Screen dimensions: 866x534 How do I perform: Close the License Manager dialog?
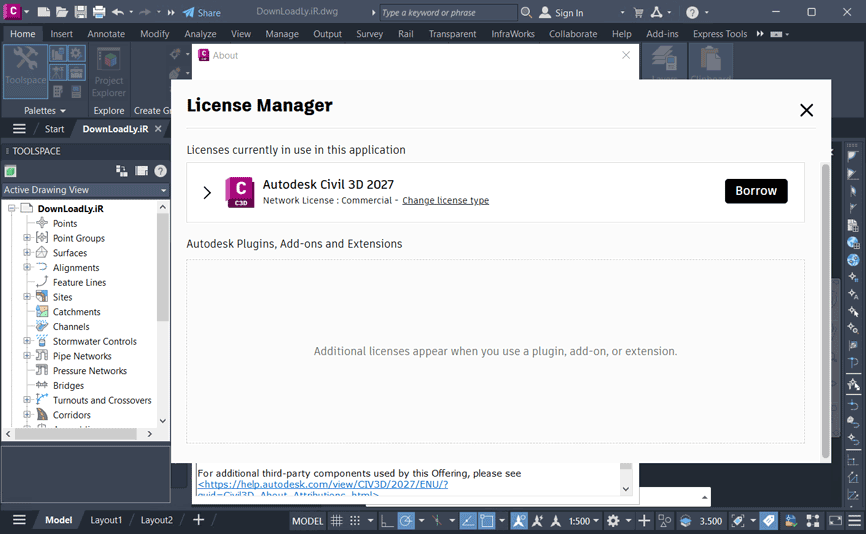coord(806,110)
